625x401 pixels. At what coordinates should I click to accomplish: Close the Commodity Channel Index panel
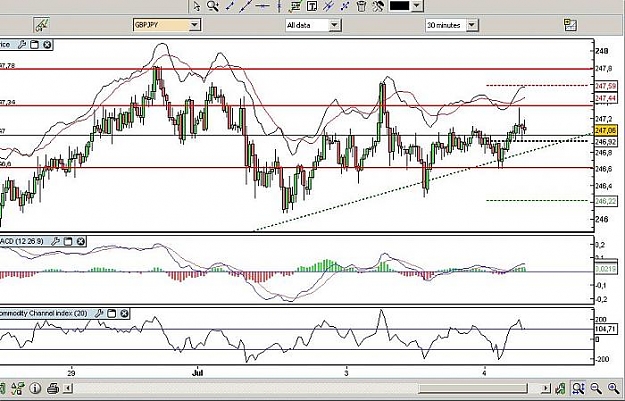point(124,313)
